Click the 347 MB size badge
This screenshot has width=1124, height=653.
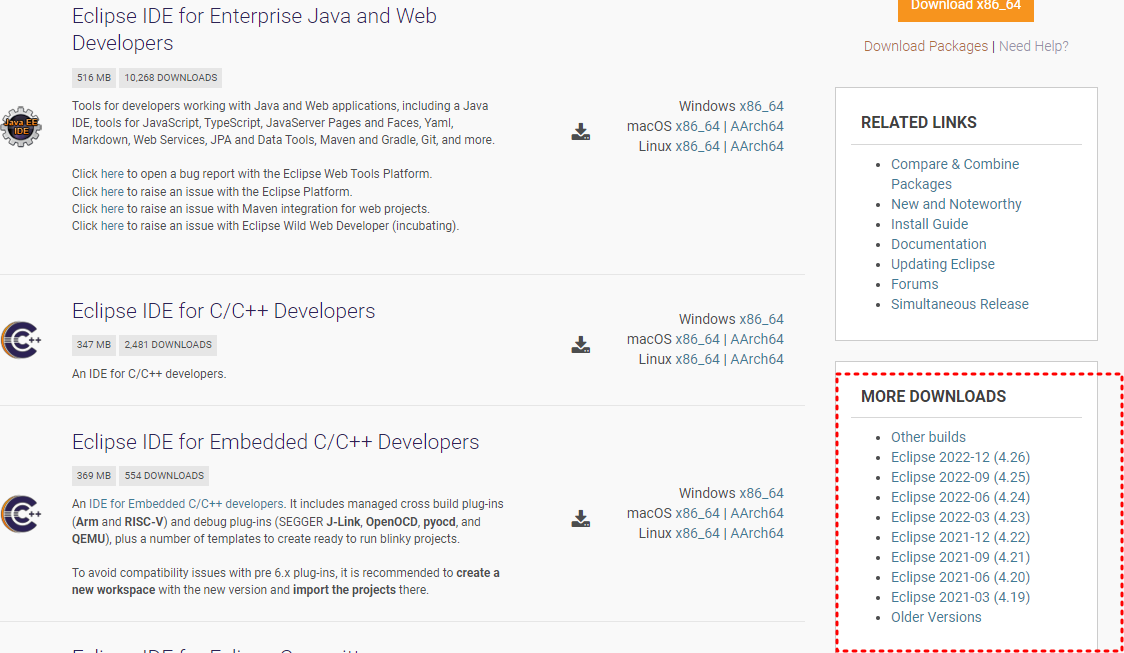pyautogui.click(x=94, y=345)
